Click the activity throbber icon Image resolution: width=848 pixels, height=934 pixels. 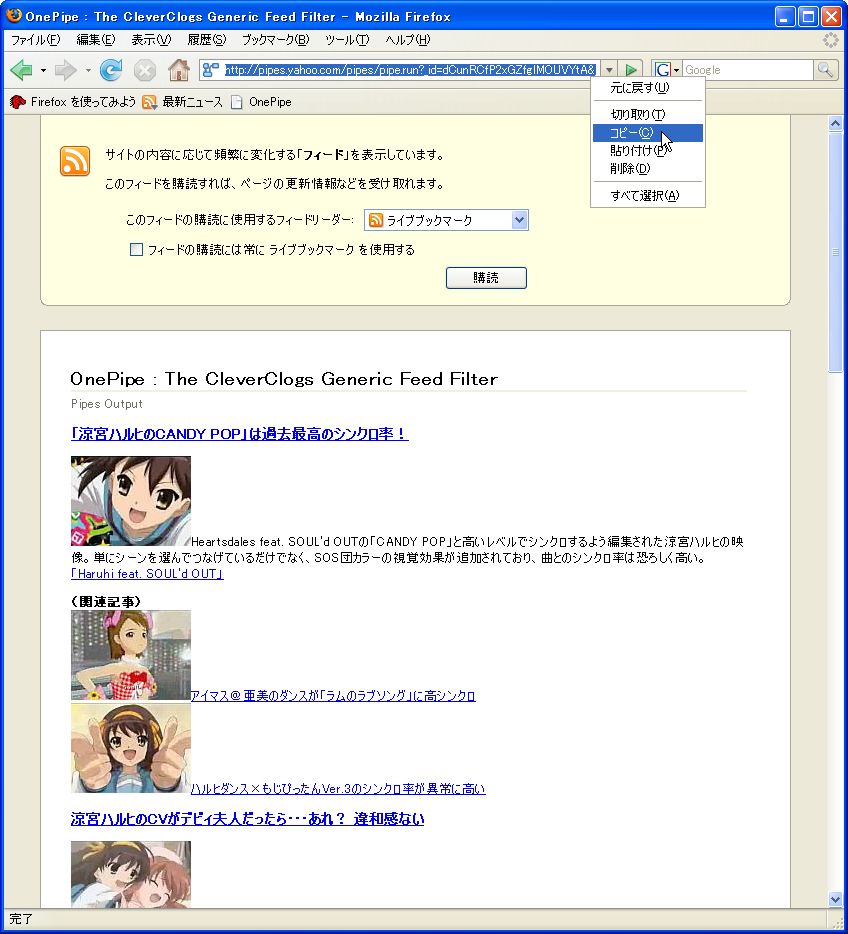pos(831,40)
